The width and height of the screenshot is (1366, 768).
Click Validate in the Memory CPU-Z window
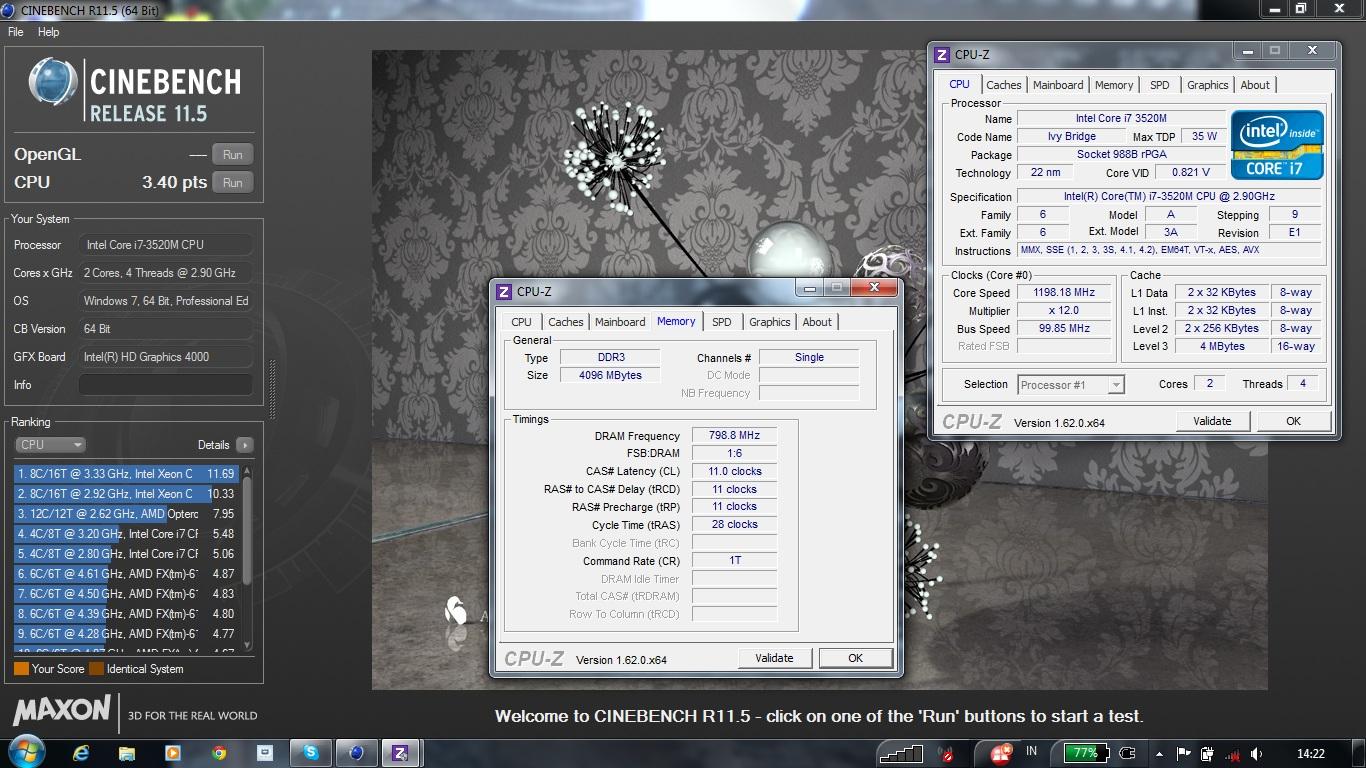pyautogui.click(x=774, y=658)
